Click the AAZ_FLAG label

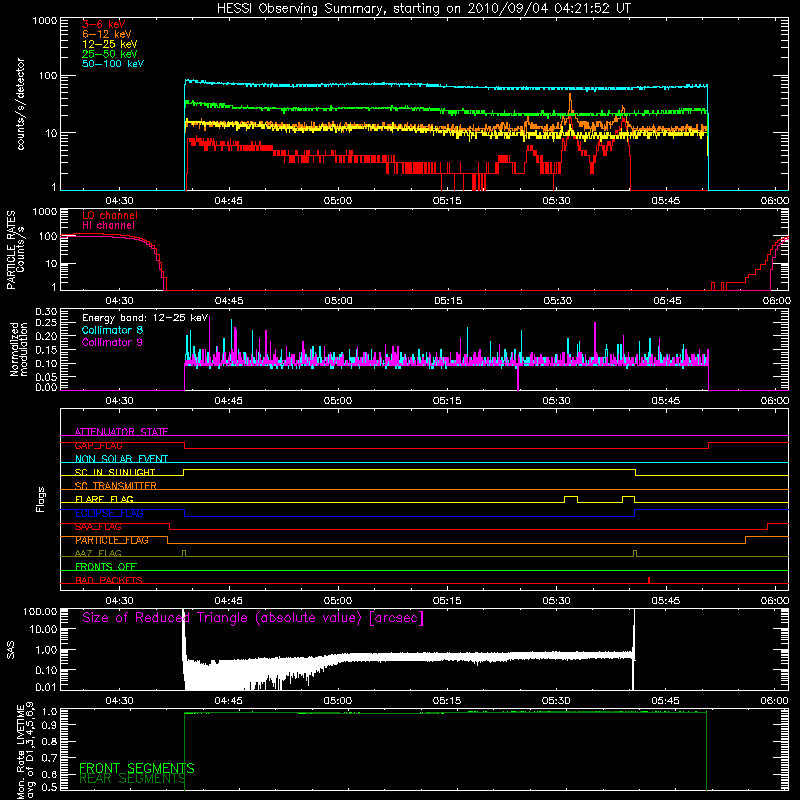[98, 553]
